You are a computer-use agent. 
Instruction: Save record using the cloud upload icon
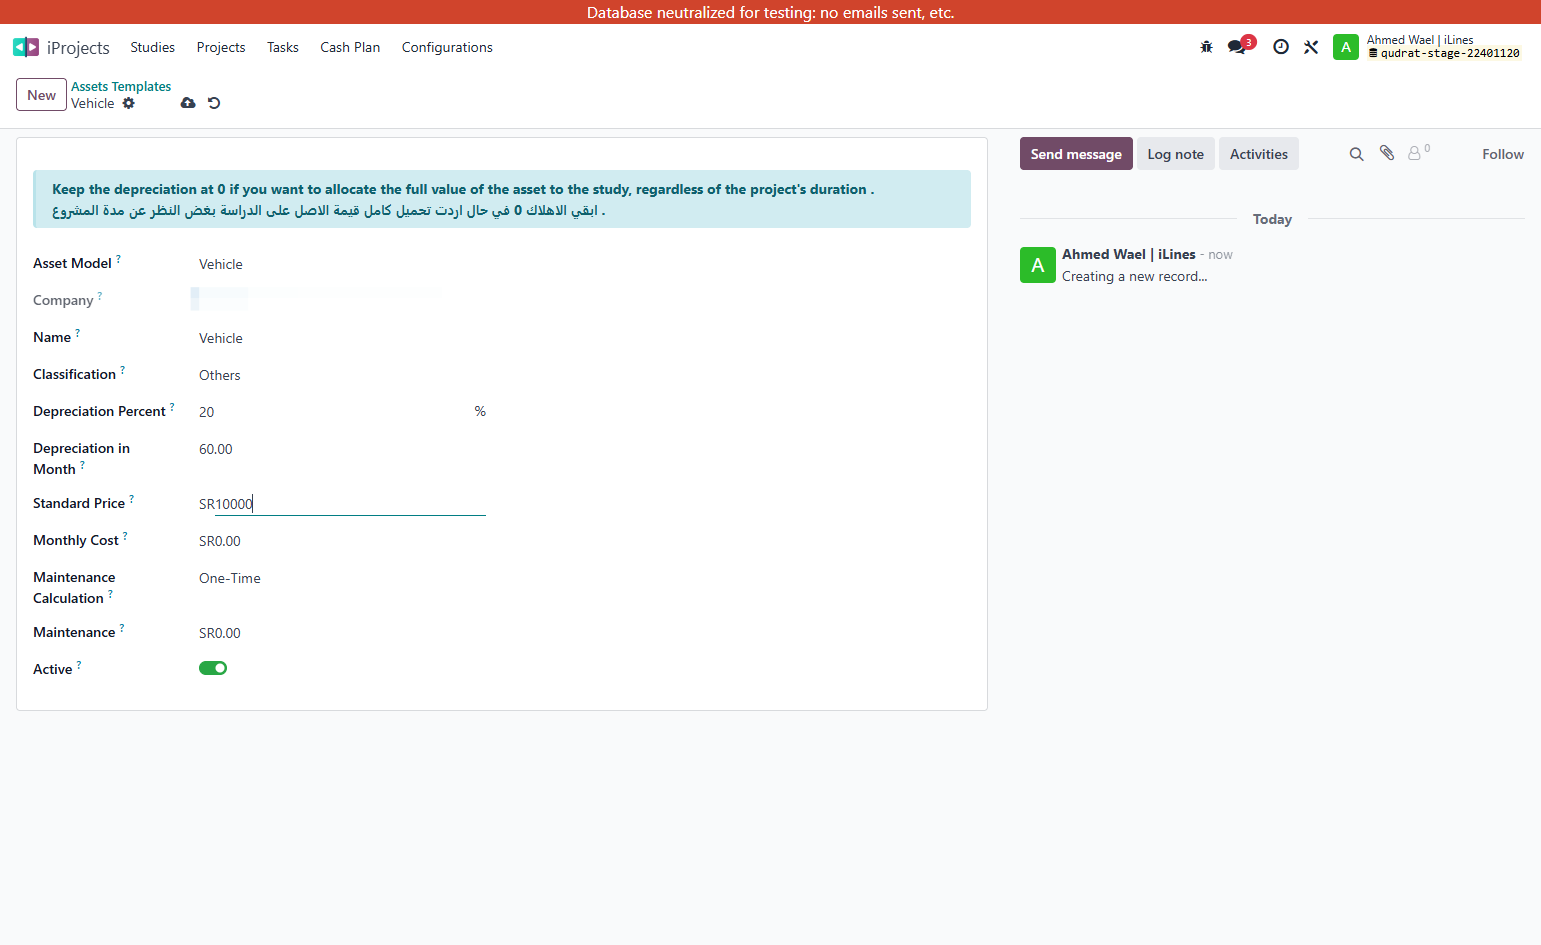pos(188,103)
